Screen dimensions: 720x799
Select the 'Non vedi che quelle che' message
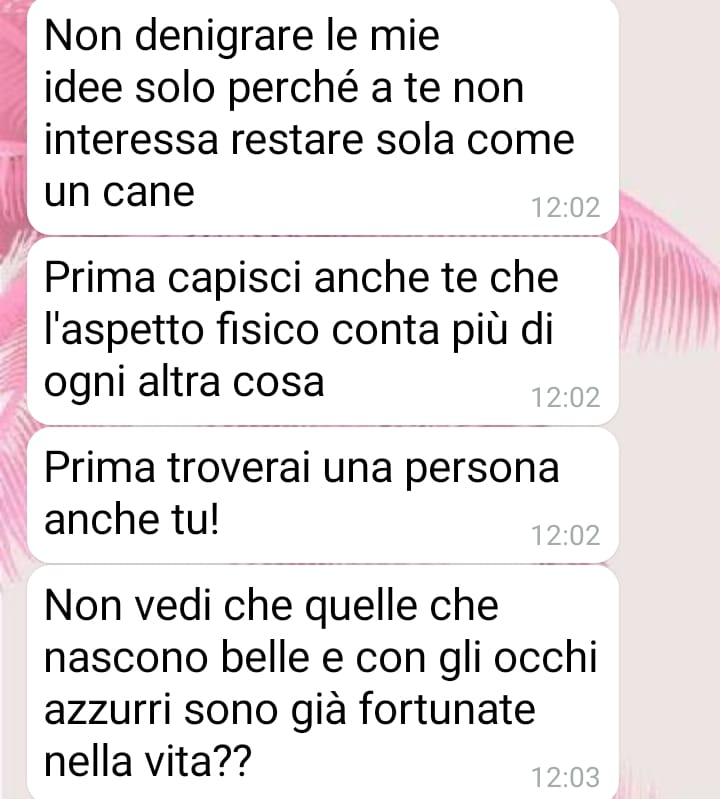[323, 683]
